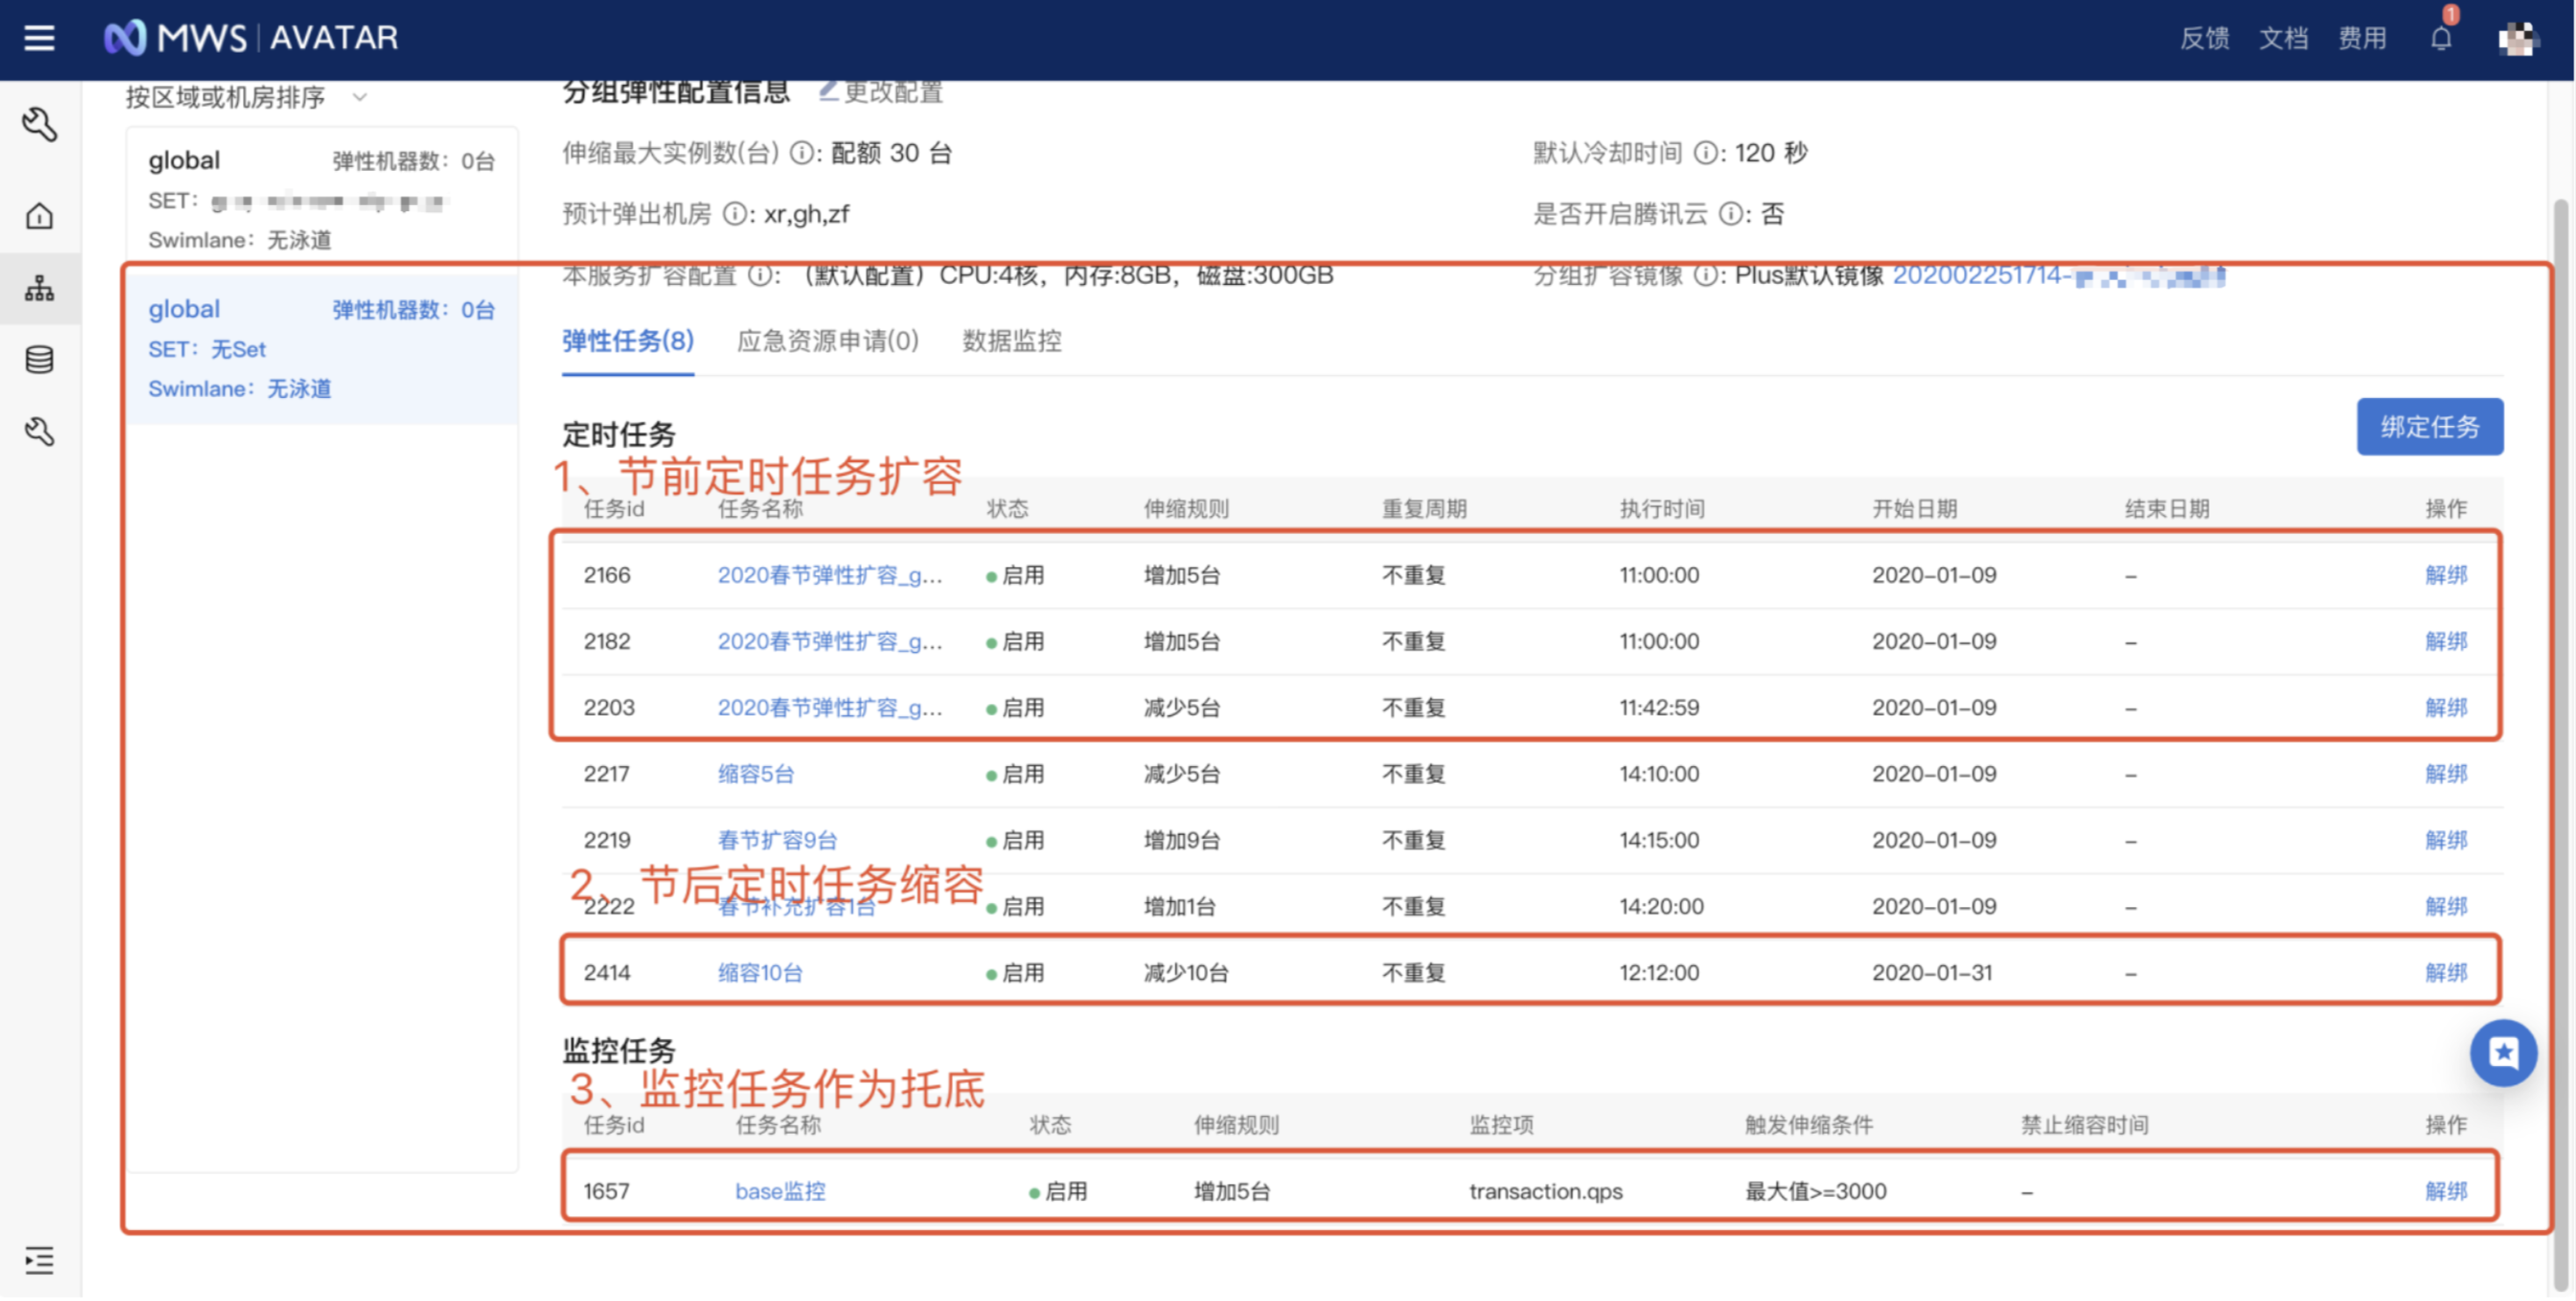Click the top wrench tool sidebar icon
Screen dimensions: 2576x1301
coord(39,125)
